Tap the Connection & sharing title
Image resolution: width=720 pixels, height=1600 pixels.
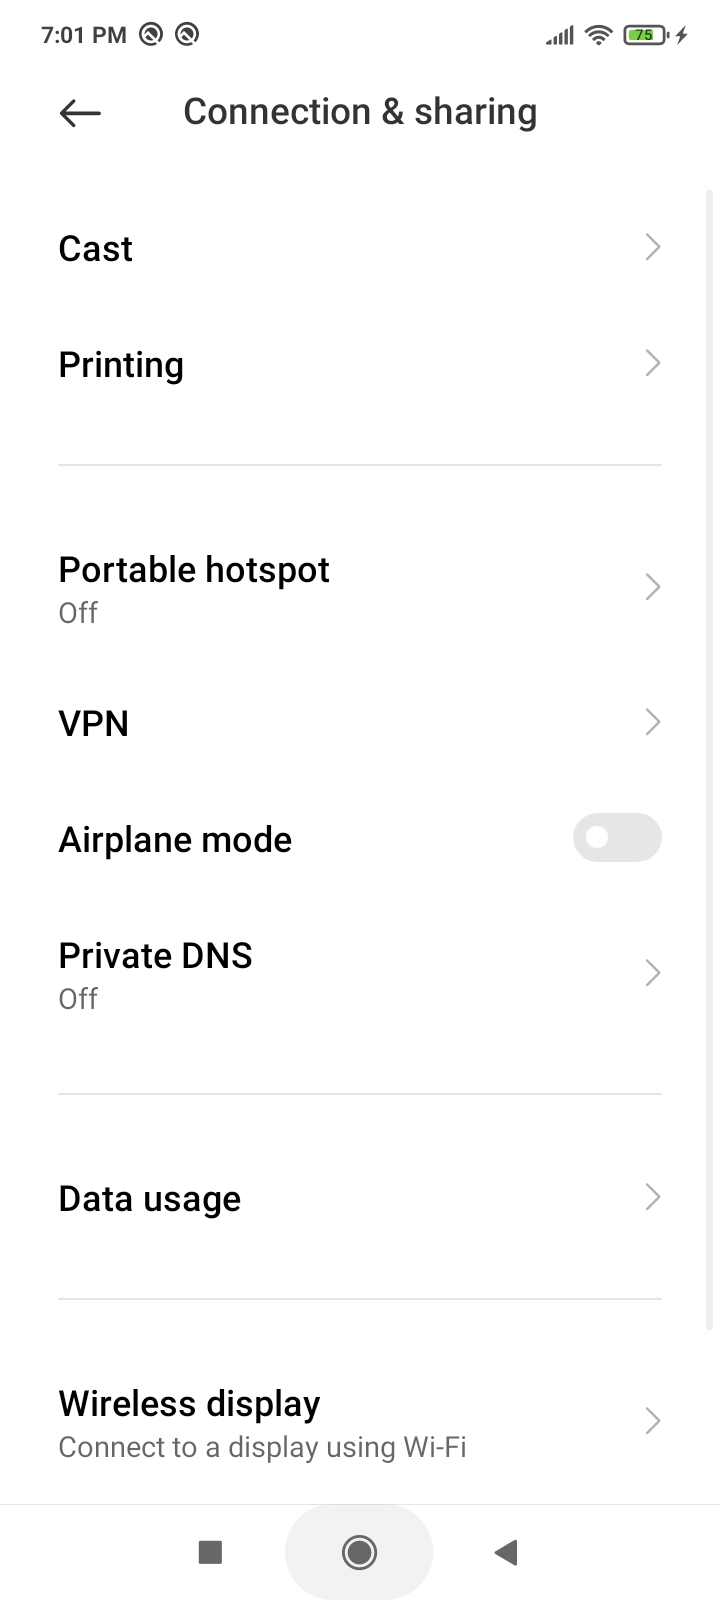(360, 112)
